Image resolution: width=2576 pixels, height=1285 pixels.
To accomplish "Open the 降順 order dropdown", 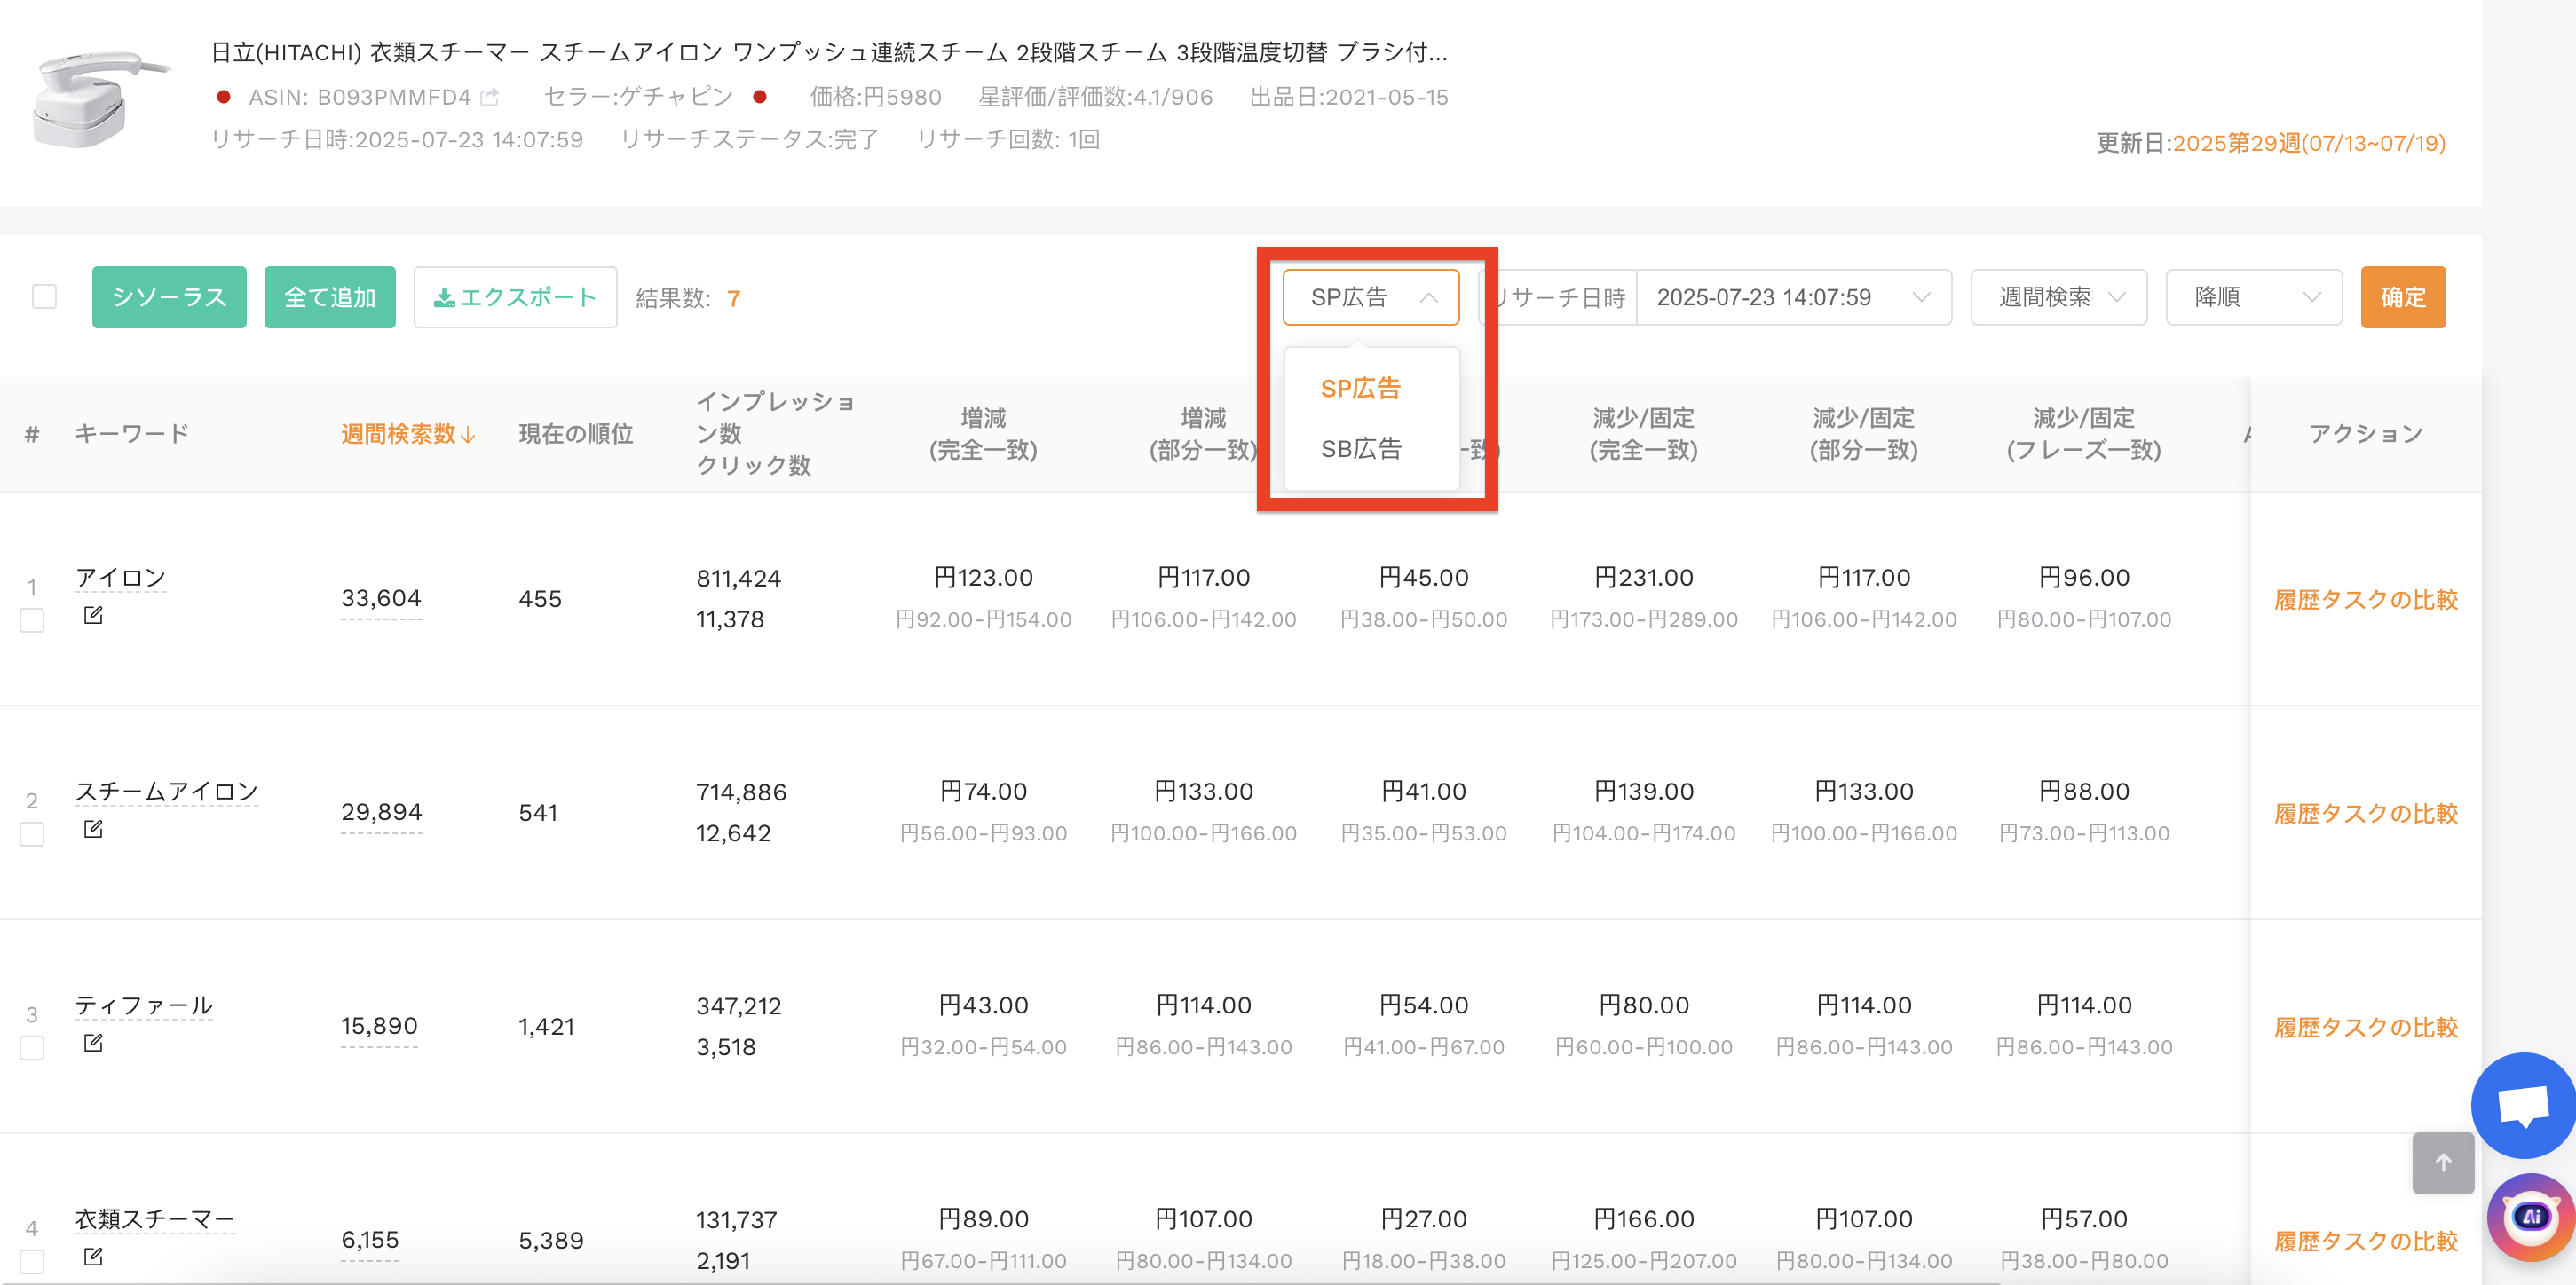I will coord(2254,297).
